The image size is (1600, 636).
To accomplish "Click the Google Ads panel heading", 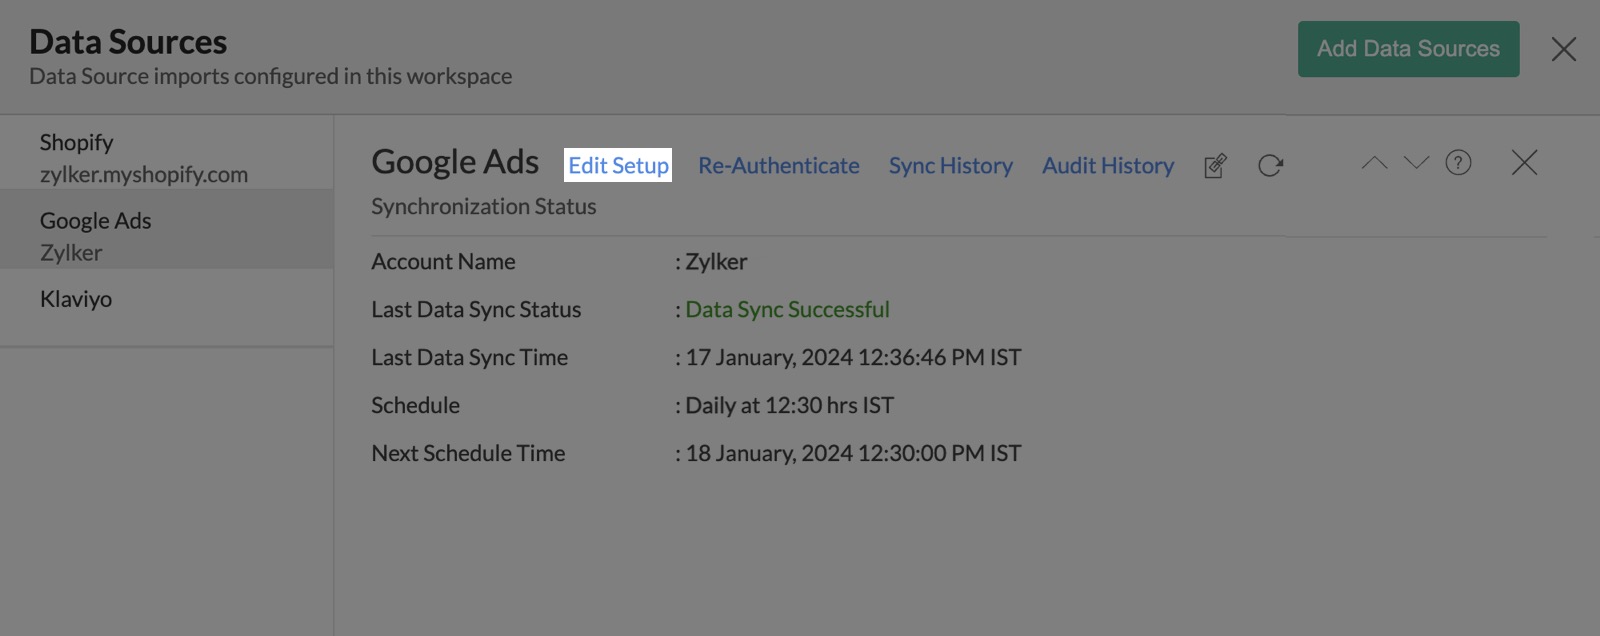I will pyautogui.click(x=455, y=162).
